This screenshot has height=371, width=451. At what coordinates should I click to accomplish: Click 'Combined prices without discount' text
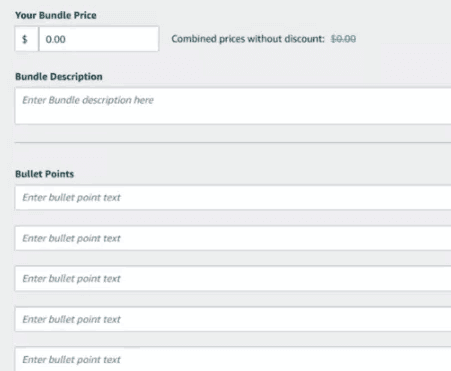[248, 39]
